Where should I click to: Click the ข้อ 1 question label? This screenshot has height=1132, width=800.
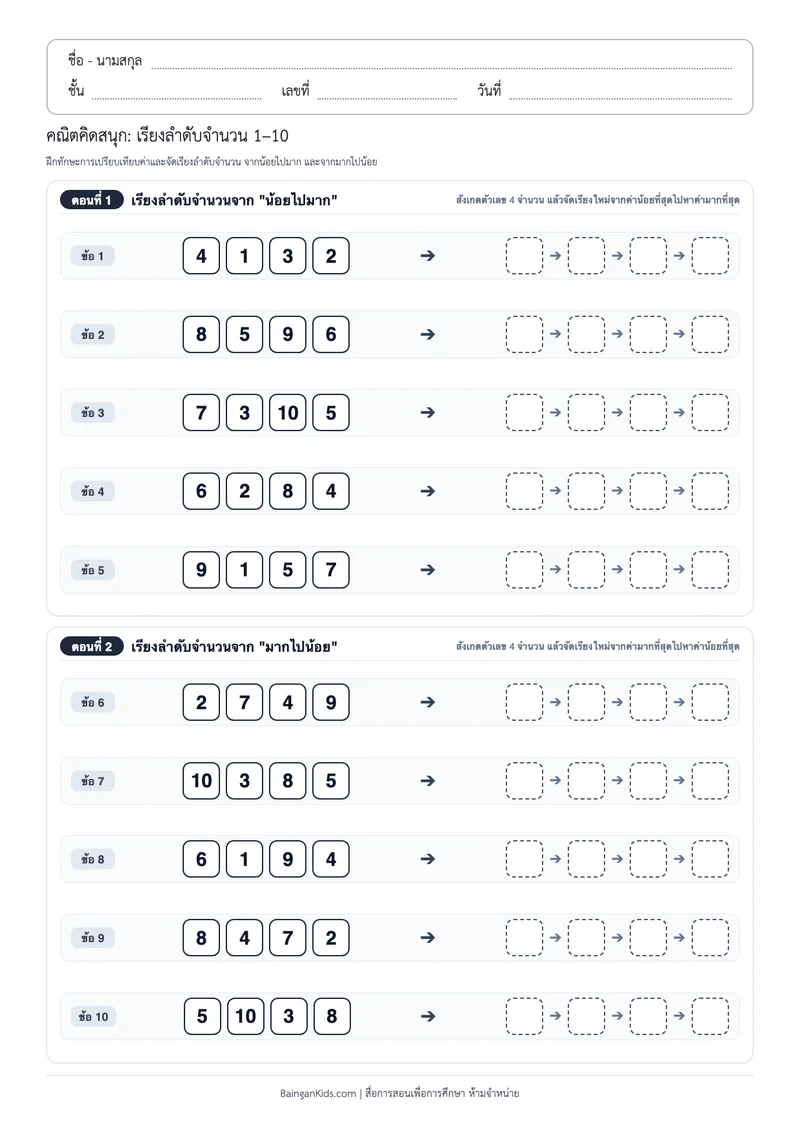tap(92, 256)
